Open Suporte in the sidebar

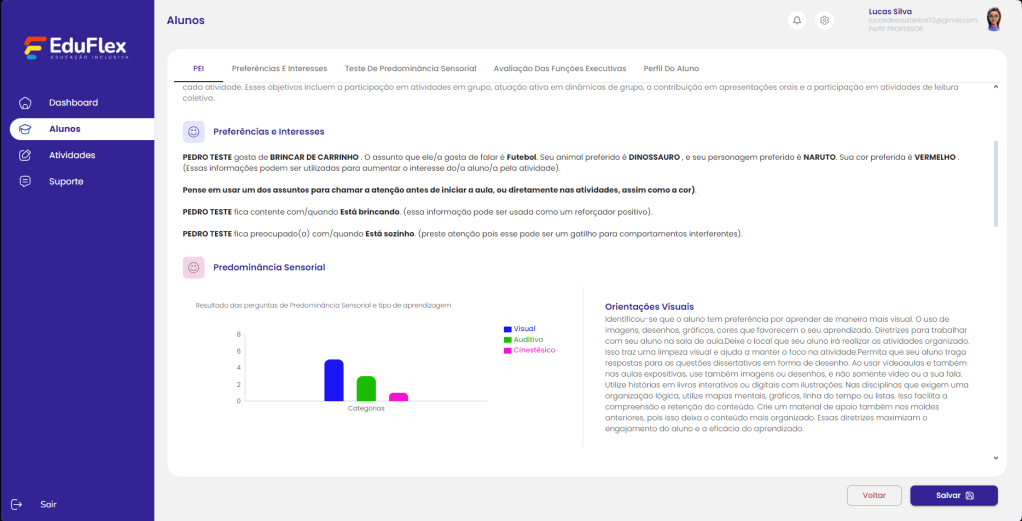click(x=66, y=181)
